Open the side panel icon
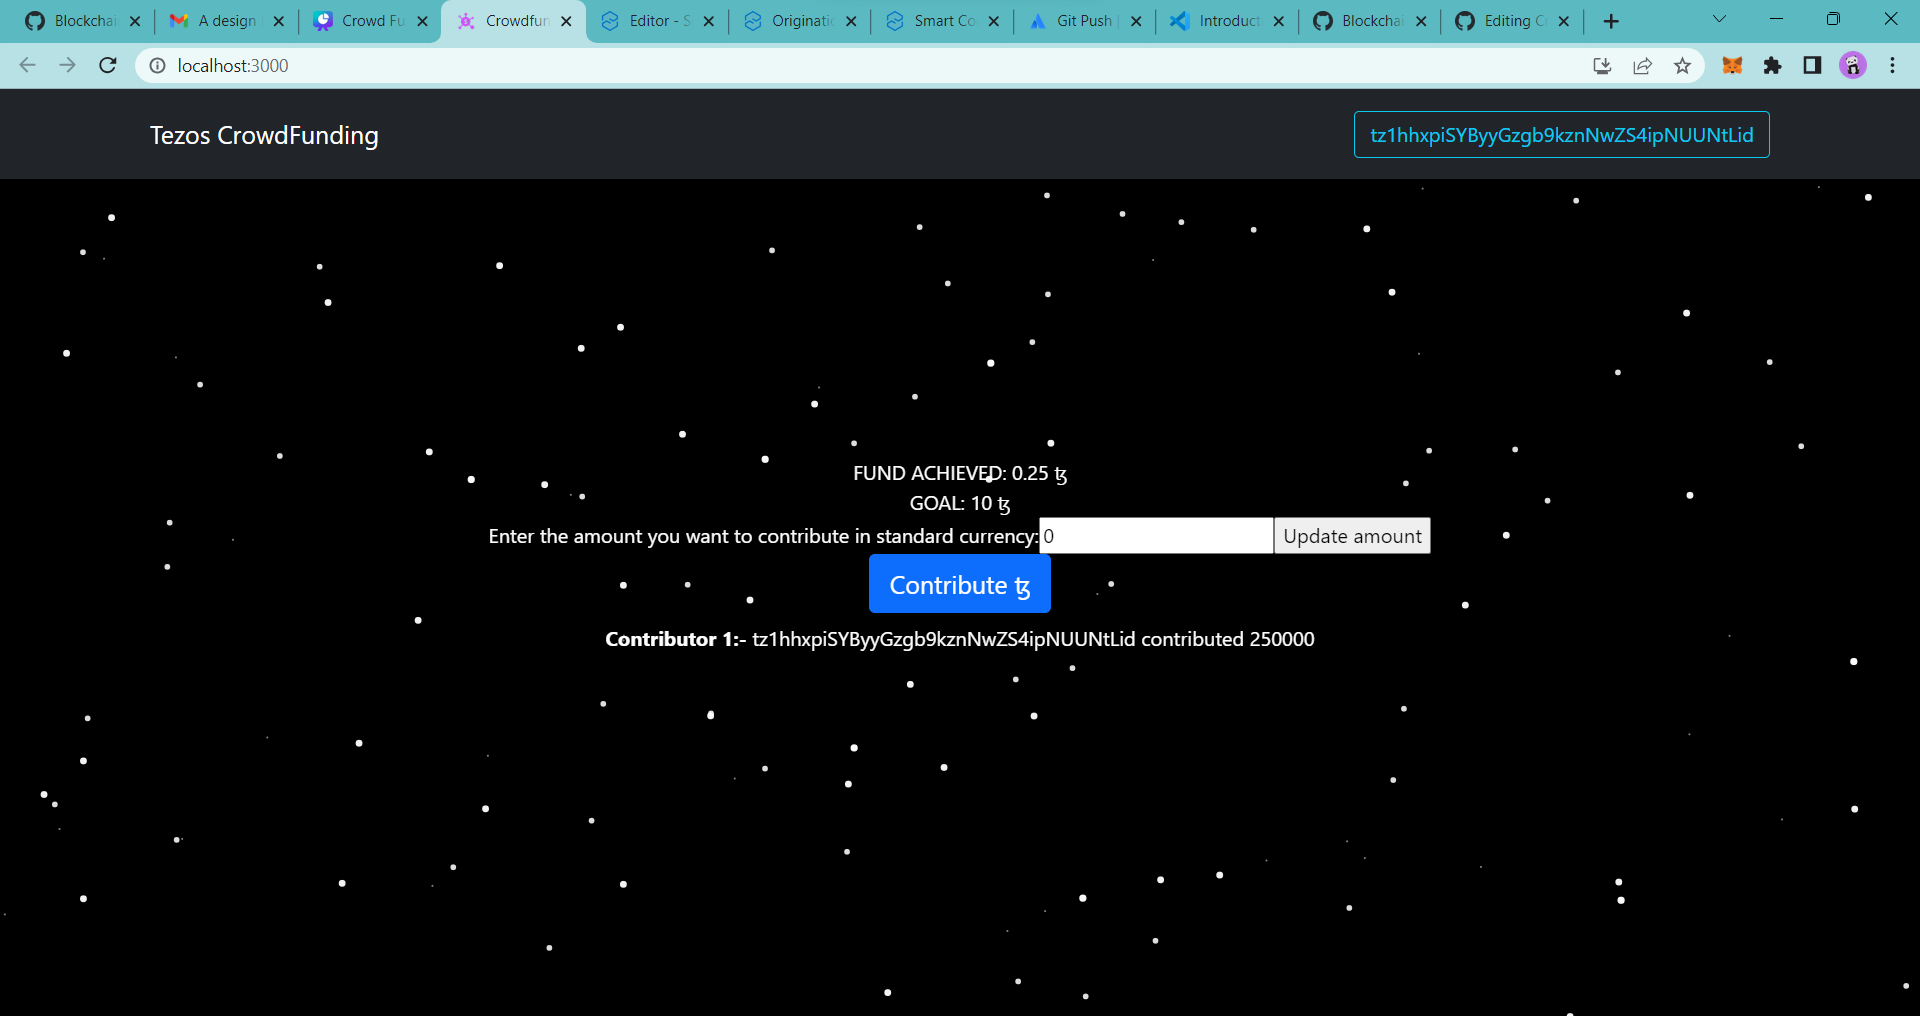This screenshot has height=1016, width=1920. [1812, 65]
